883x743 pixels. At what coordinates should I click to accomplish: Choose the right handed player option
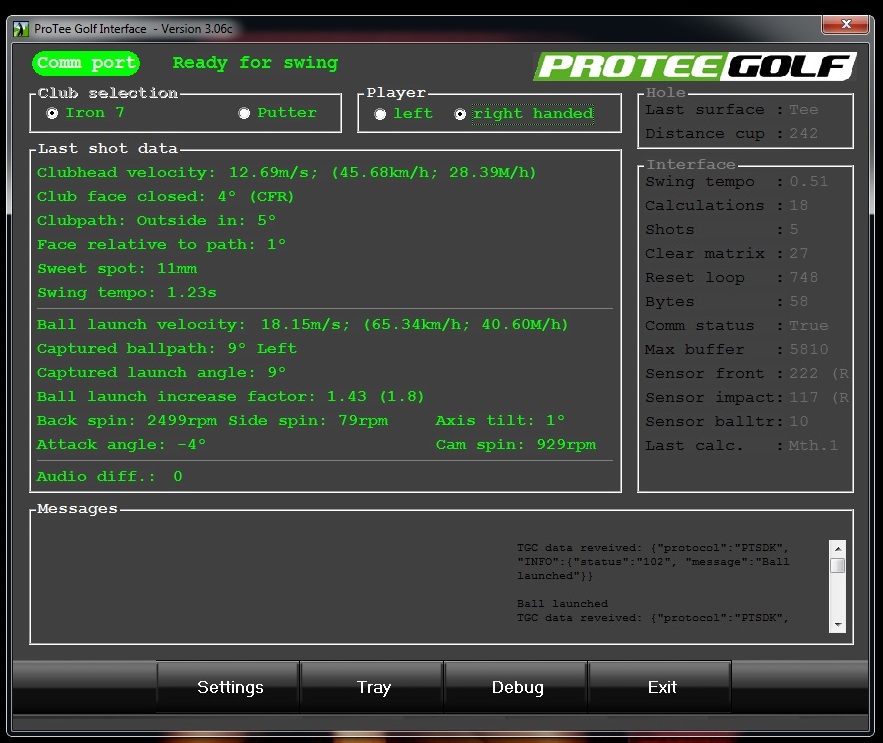pyautogui.click(x=460, y=114)
